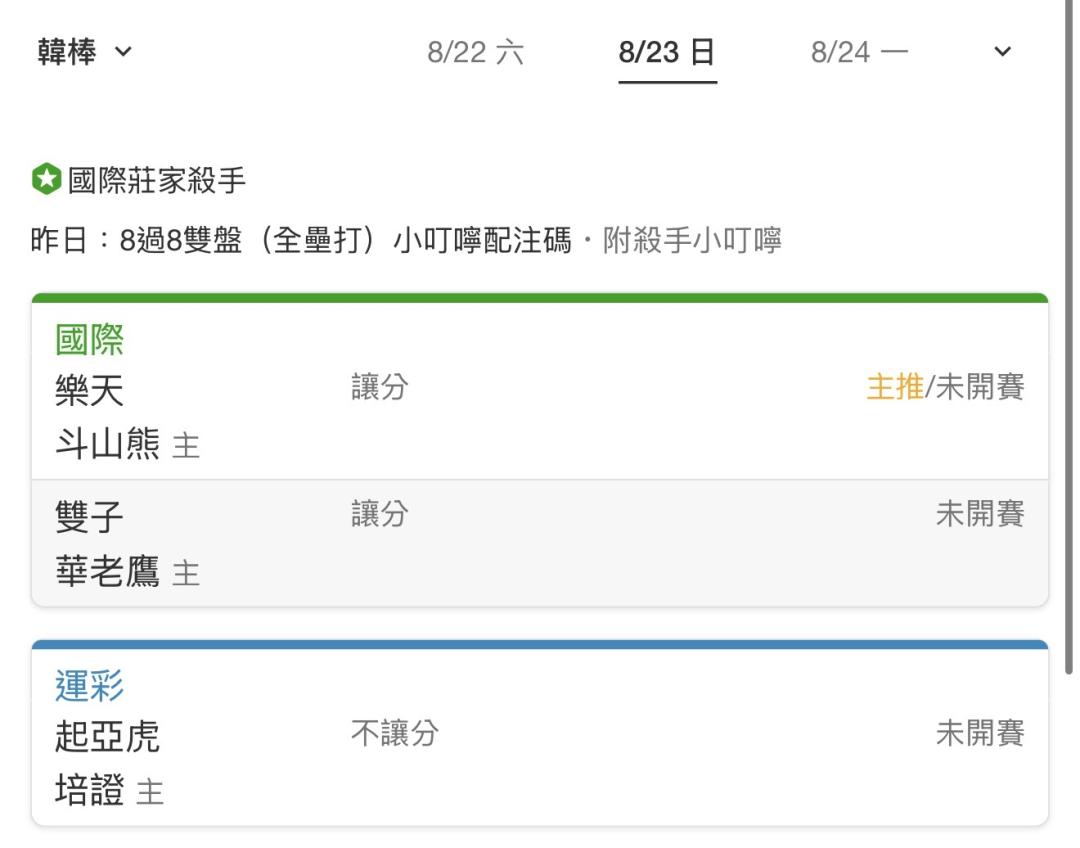The image size is (1080, 848).
Task: Open the 國際莊家殺手 profile name
Action: pyautogui.click(x=157, y=180)
